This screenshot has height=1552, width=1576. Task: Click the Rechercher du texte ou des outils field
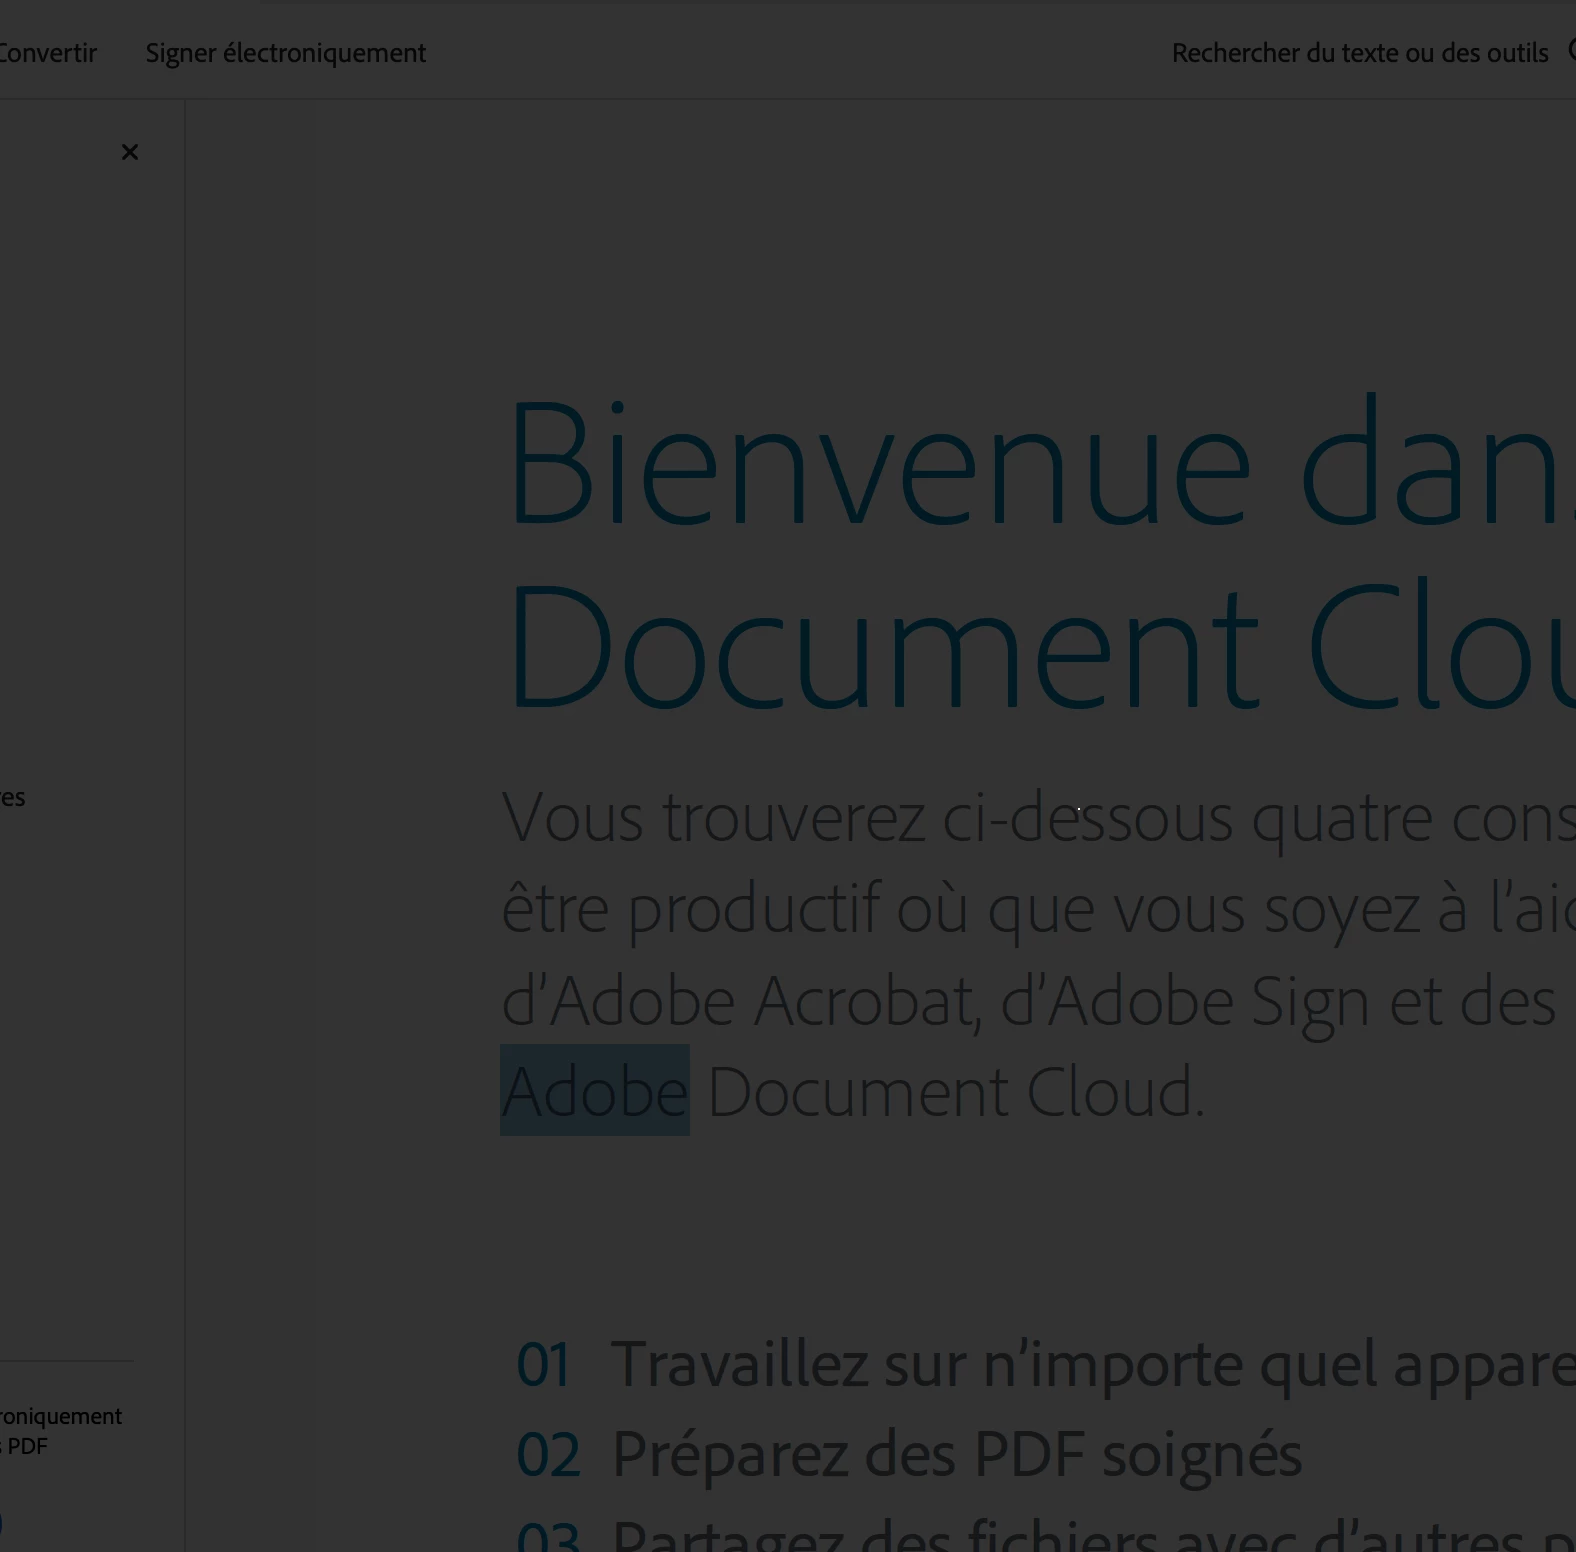[1360, 53]
